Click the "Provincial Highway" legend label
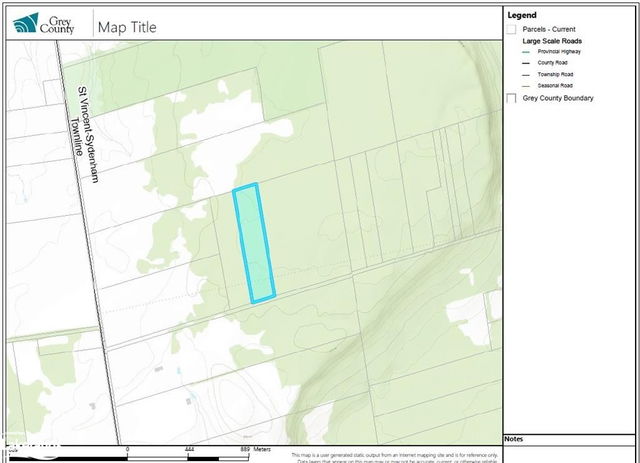640x463 pixels. pos(559,51)
